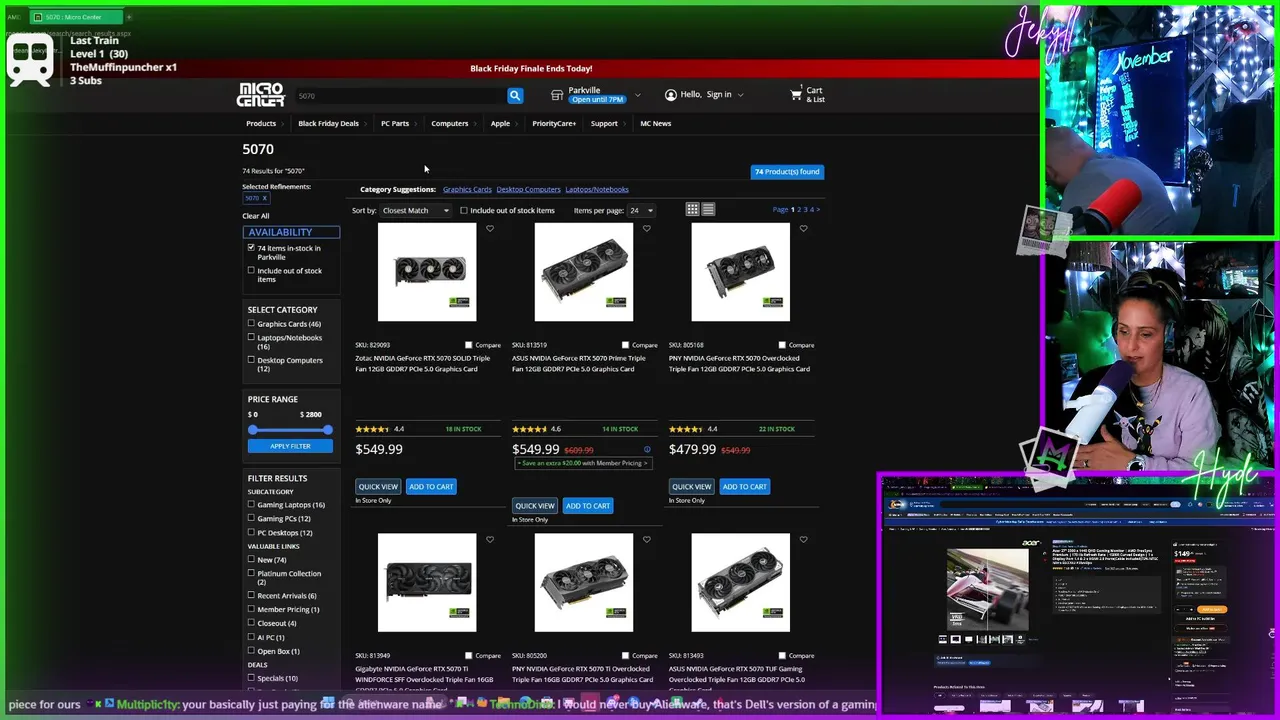
Task: Click the Parkville store icon
Action: tap(557, 95)
